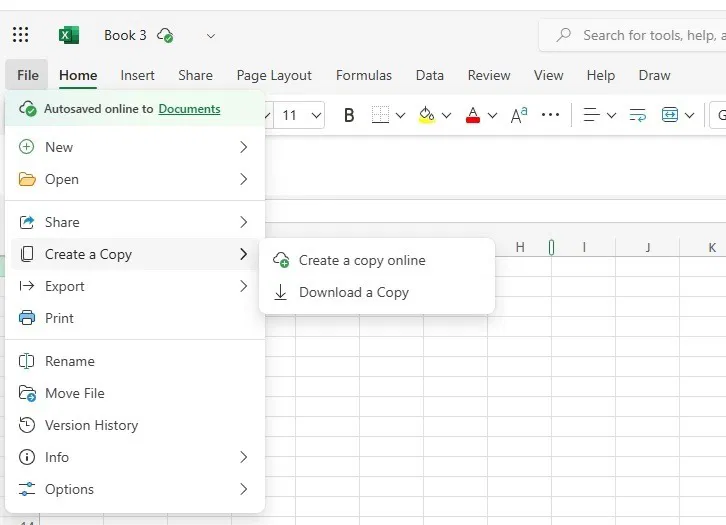This screenshot has width=726, height=525.
Task: Switch to the Home tab
Action: 78,75
